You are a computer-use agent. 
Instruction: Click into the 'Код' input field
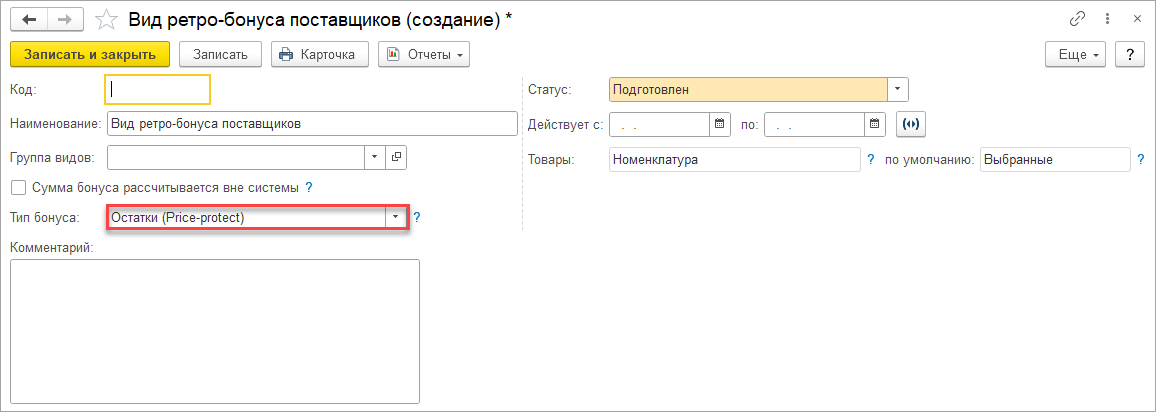tap(158, 90)
